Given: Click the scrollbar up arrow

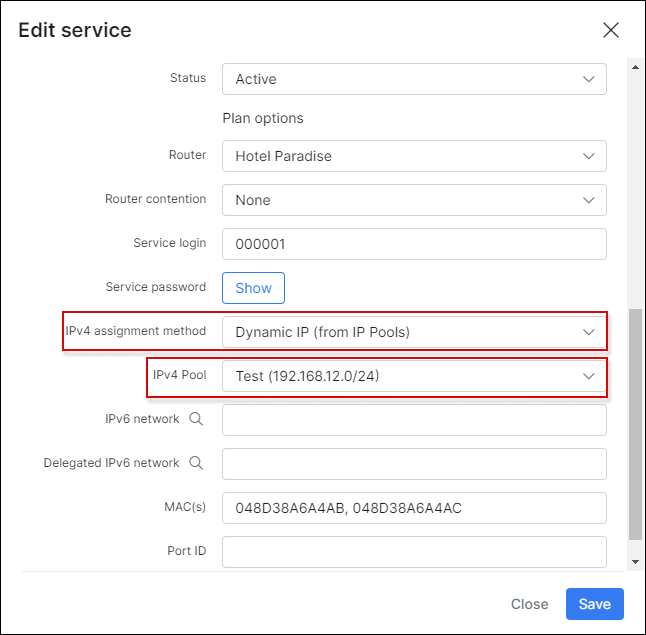Looking at the screenshot, I should click(x=635, y=67).
